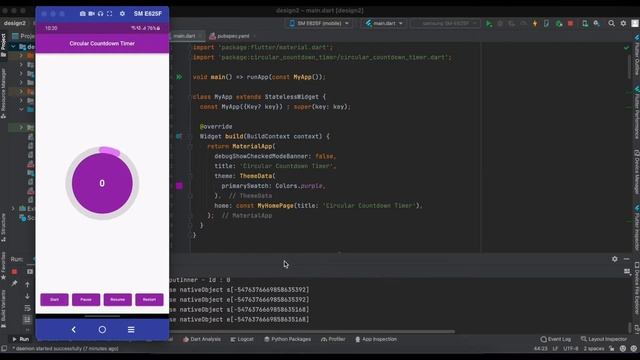Image resolution: width=640 pixels, height=360 pixels.
Task: Open the Layout Inspector
Action: 604,339
